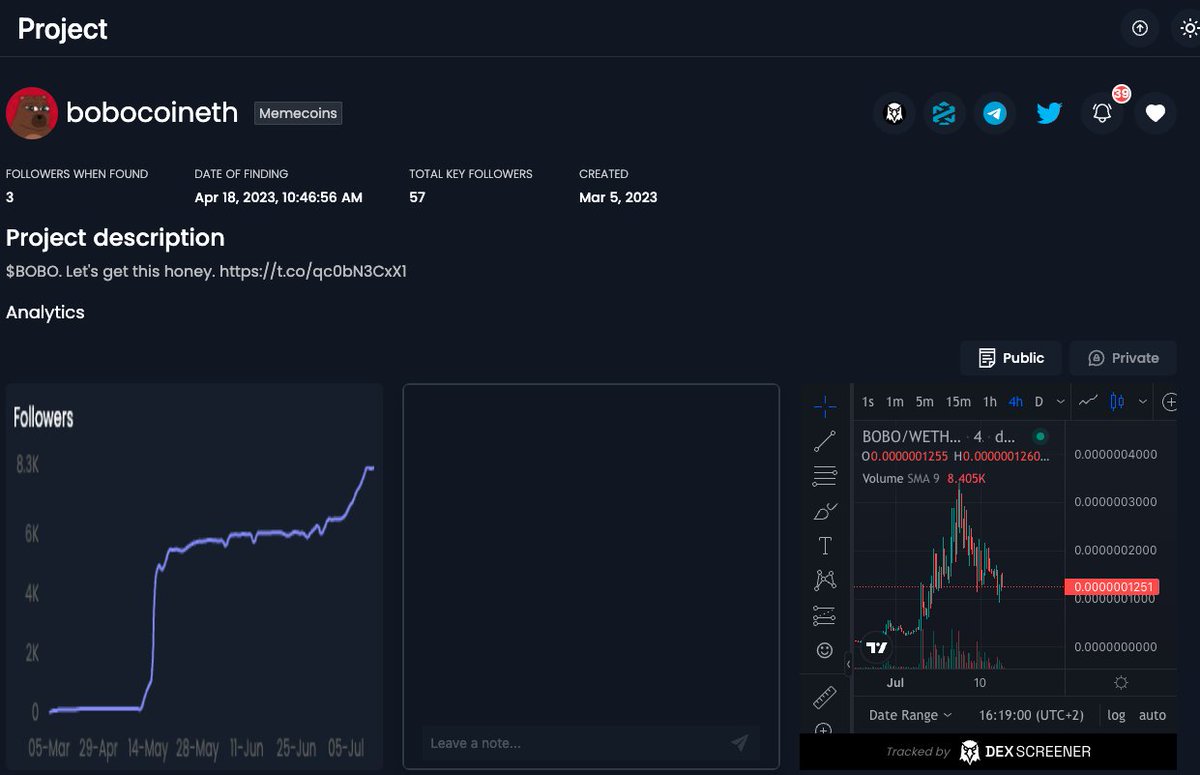Open the notifications bell with badge 39
Screen dimensions: 1200x775
tap(1101, 113)
